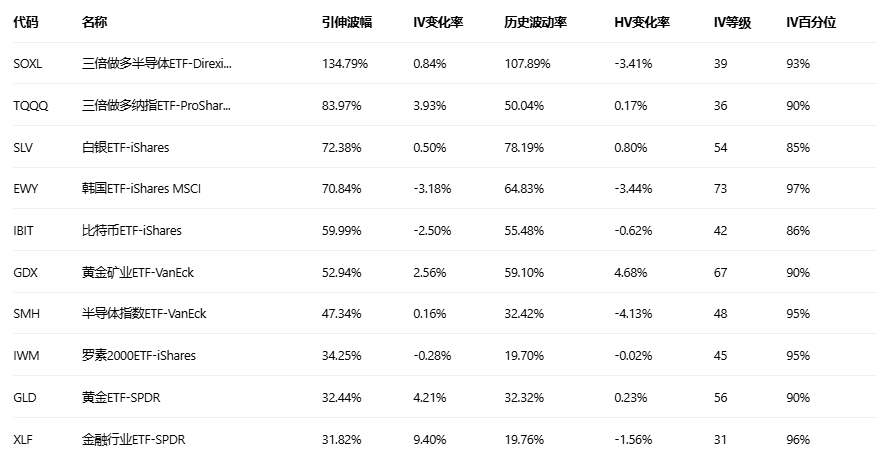This screenshot has height=460, width=881.
Task: Click the 代码 column header
Action: tap(25, 22)
